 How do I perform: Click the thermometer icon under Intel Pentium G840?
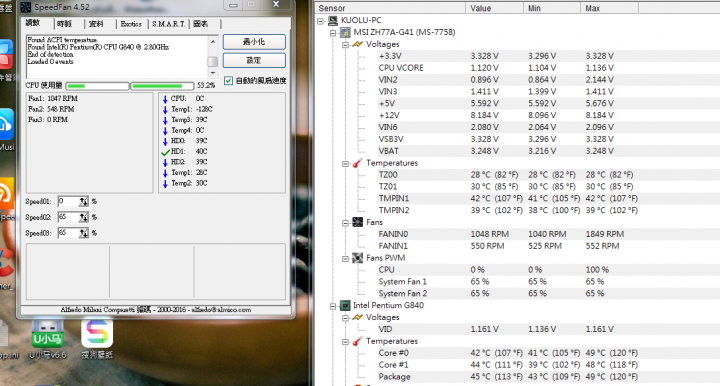357,341
